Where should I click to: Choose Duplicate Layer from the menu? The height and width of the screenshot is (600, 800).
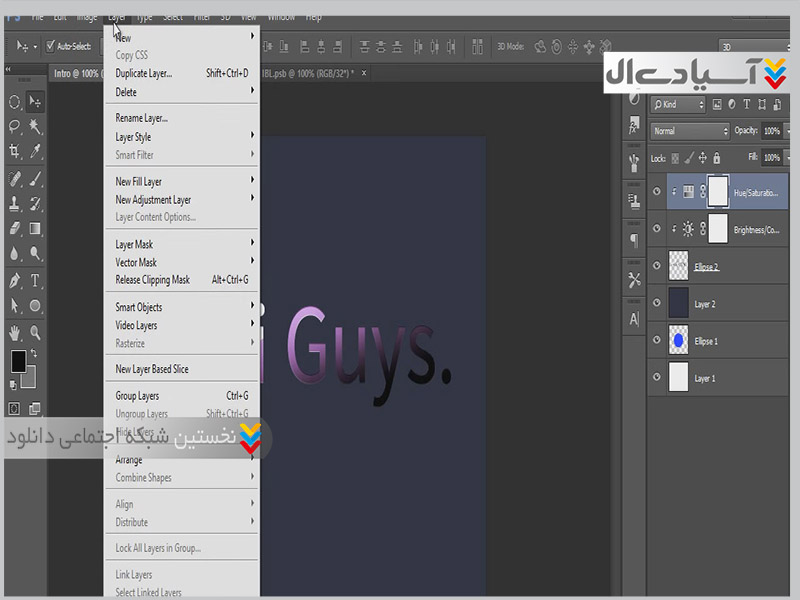click(143, 73)
